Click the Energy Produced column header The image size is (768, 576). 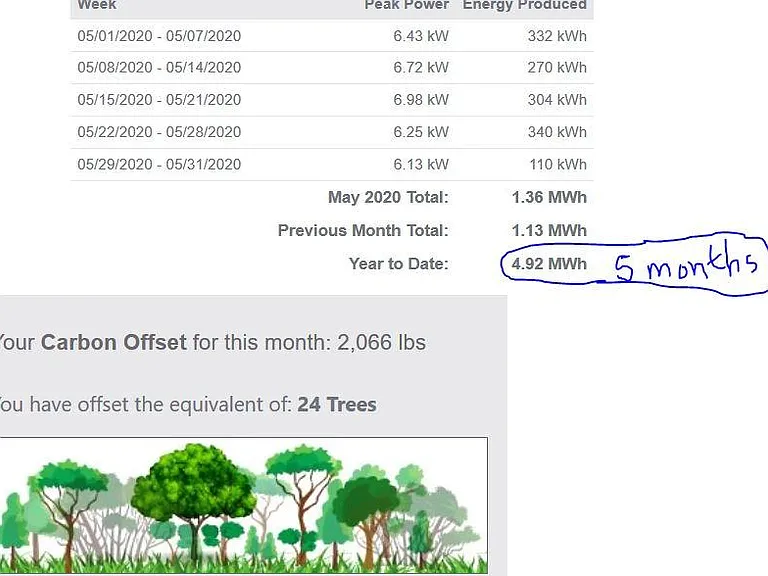point(525,5)
